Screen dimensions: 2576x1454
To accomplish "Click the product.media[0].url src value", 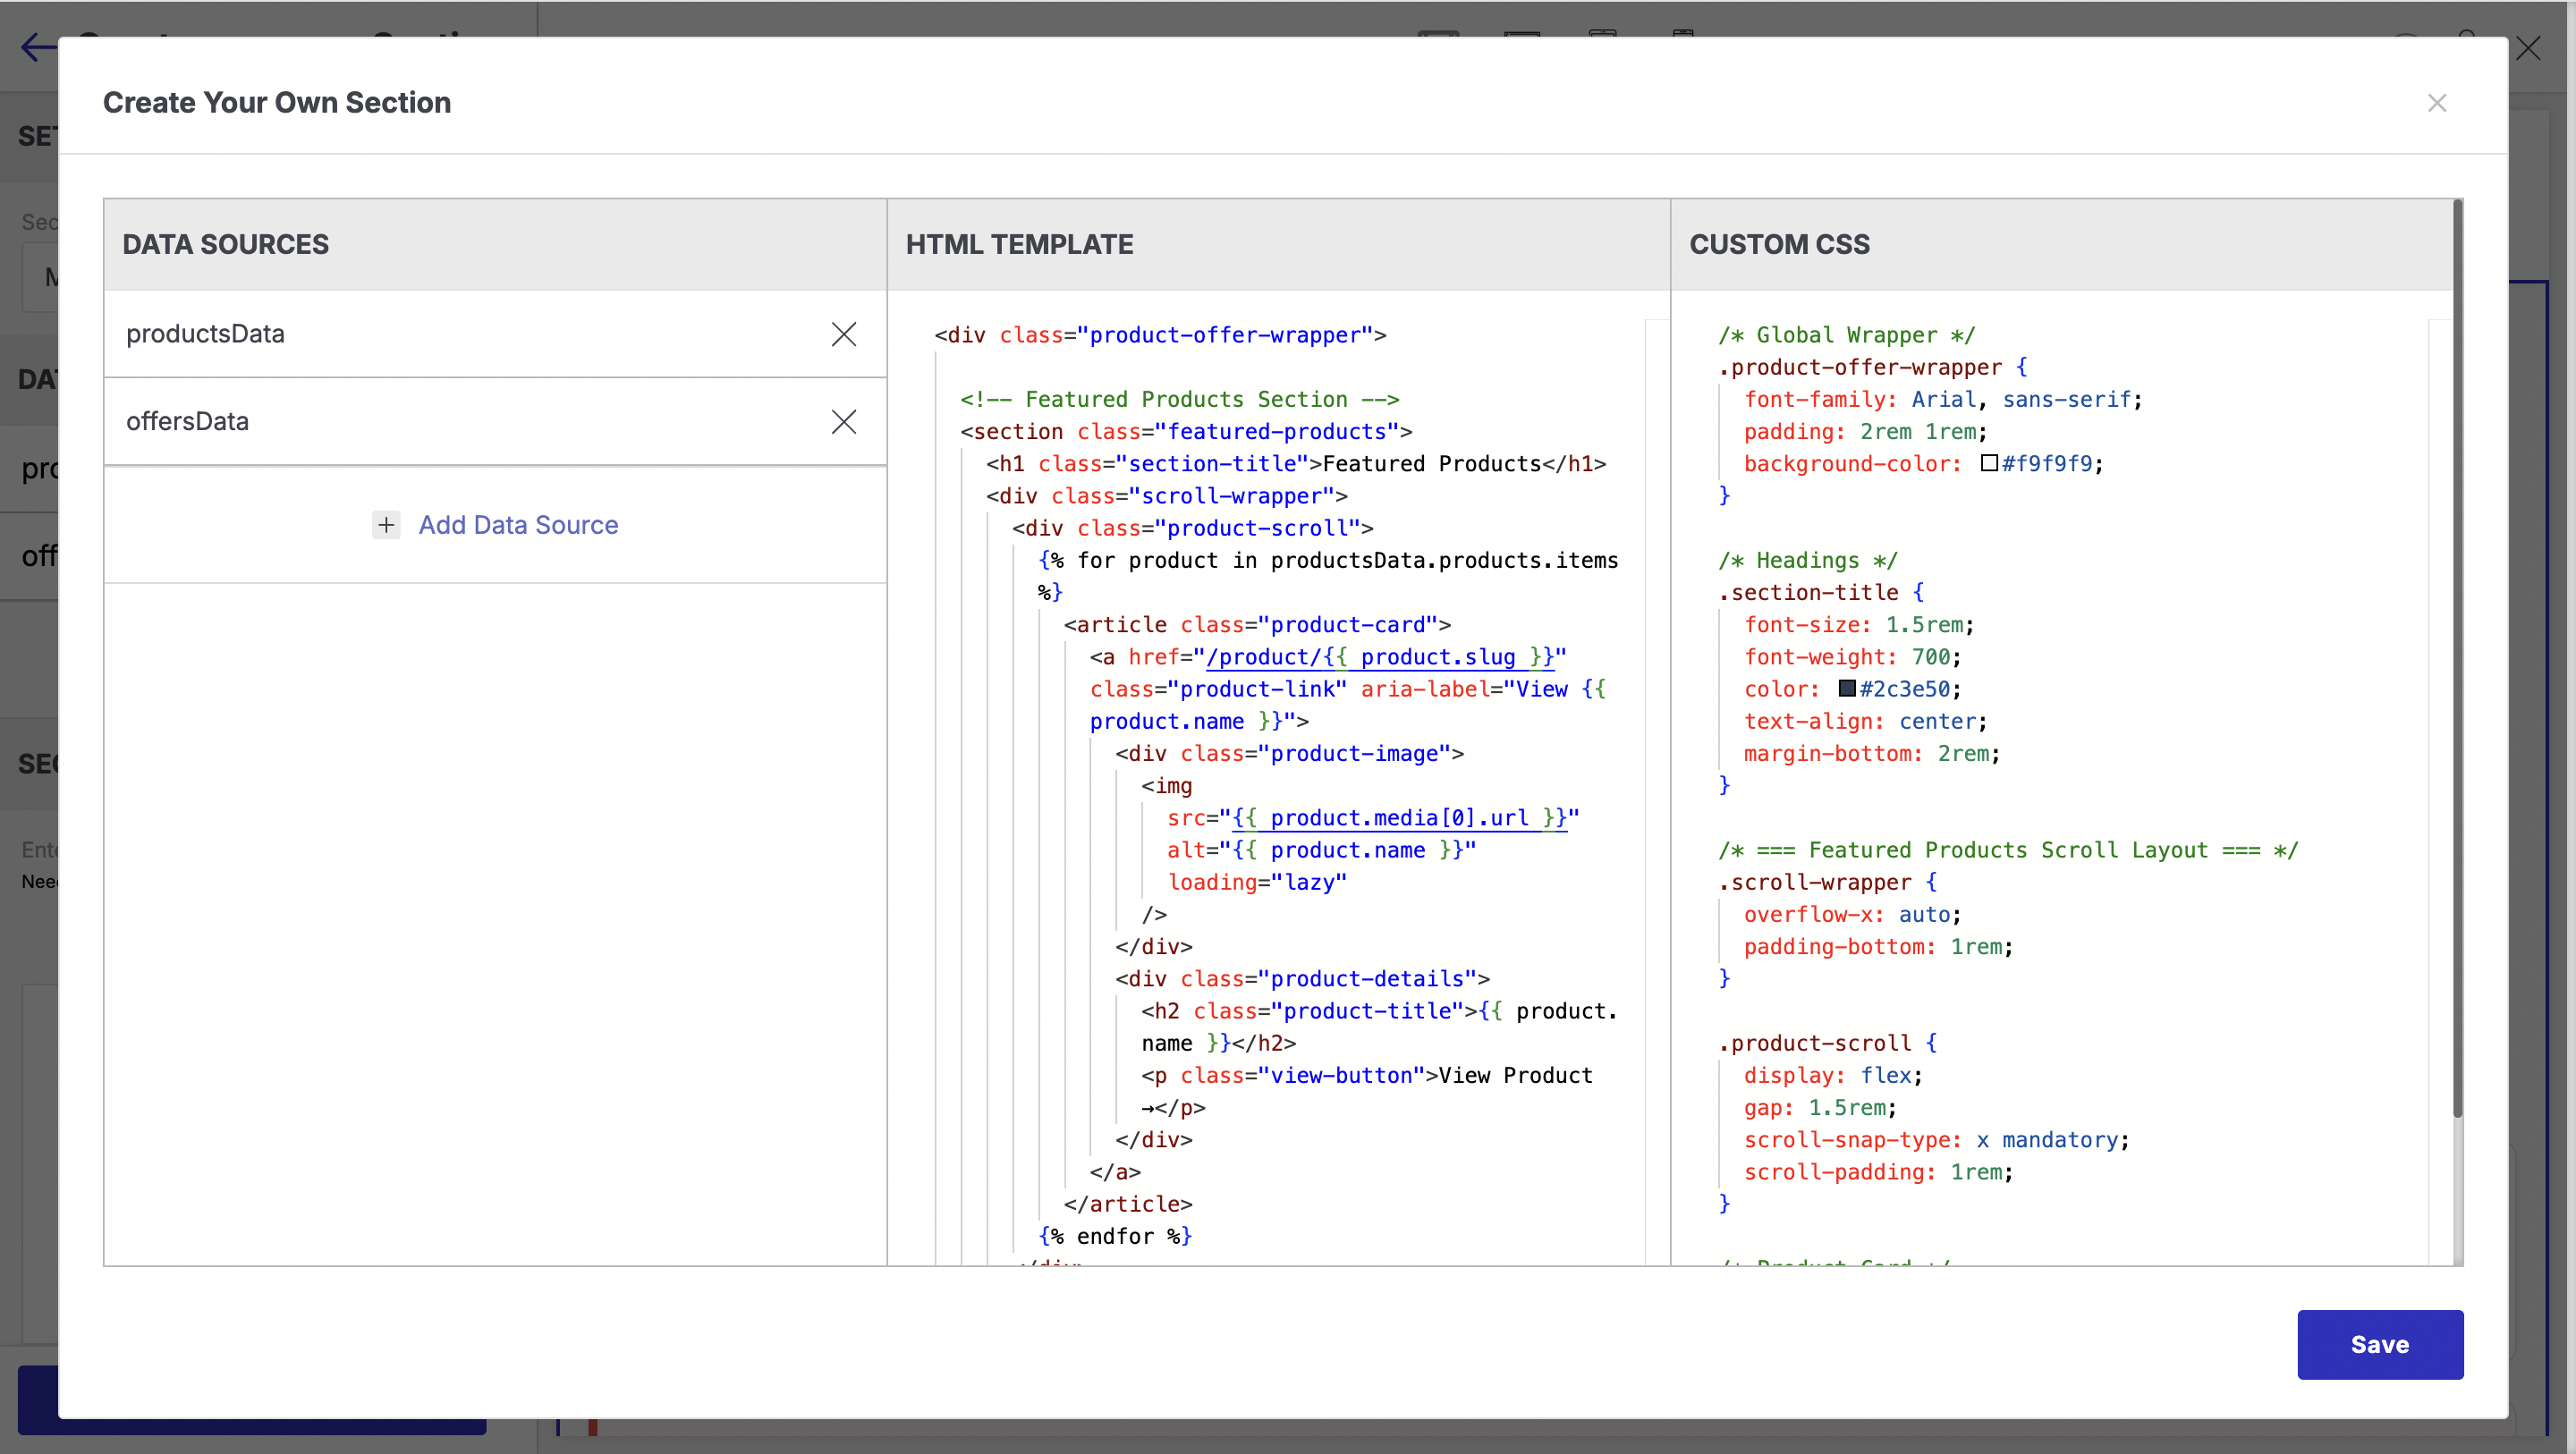I will tap(1399, 817).
